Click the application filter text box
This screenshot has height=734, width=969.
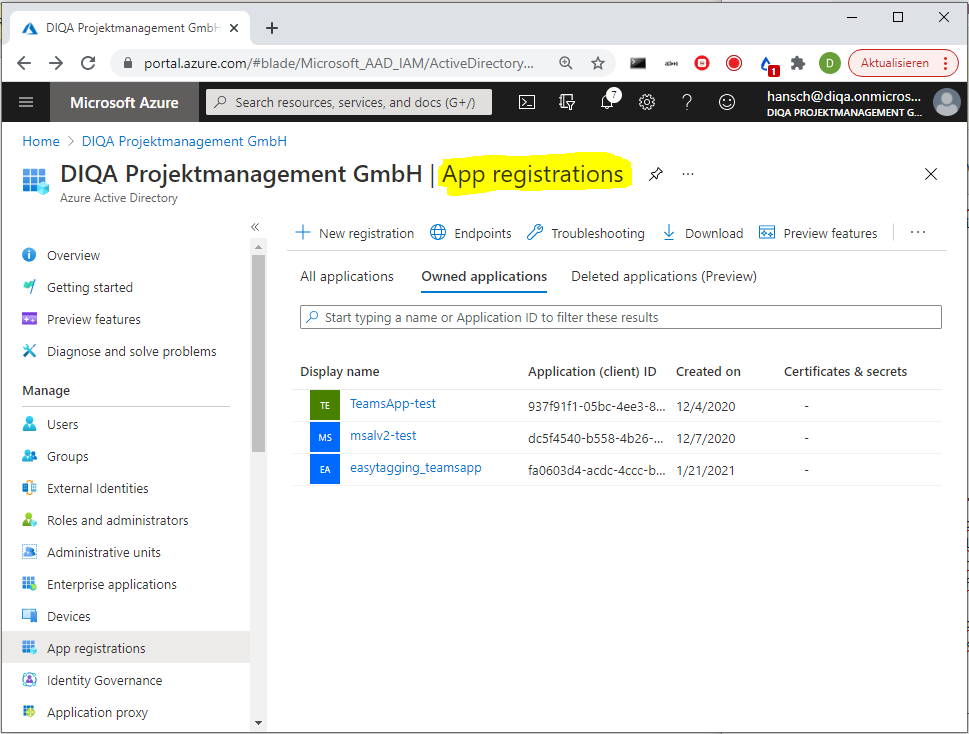[620, 317]
